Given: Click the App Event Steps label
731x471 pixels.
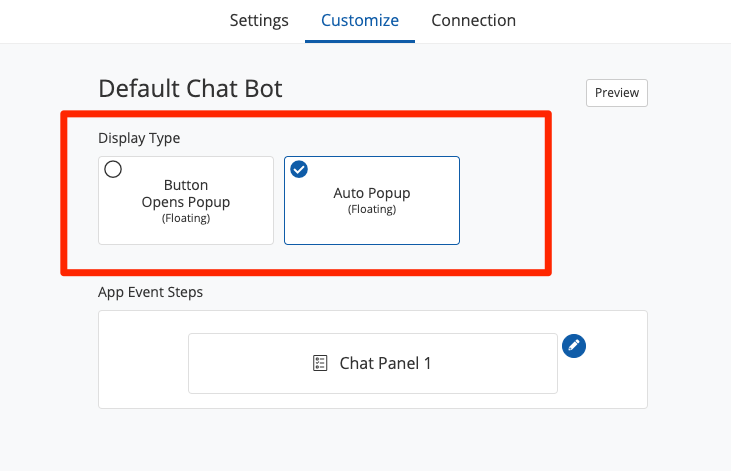Looking at the screenshot, I should pos(150,292).
